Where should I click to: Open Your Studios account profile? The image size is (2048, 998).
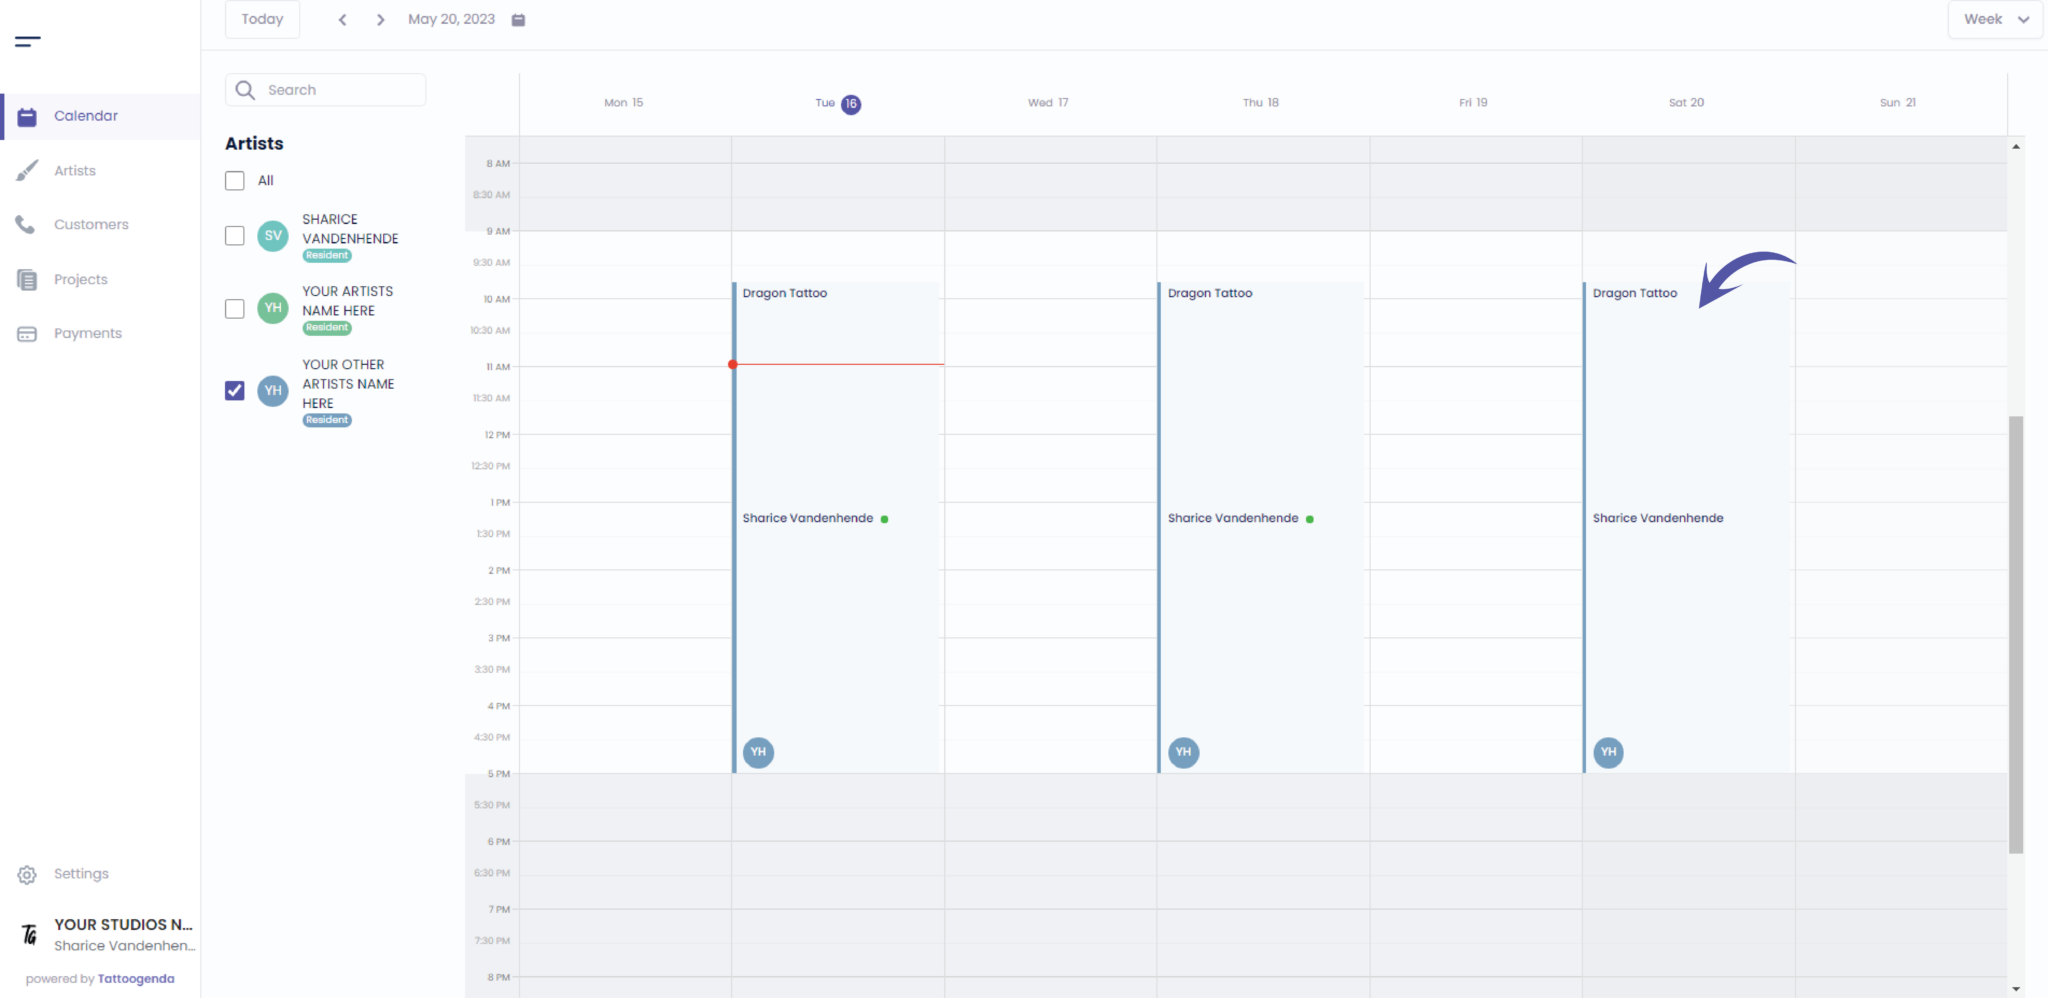(x=124, y=935)
